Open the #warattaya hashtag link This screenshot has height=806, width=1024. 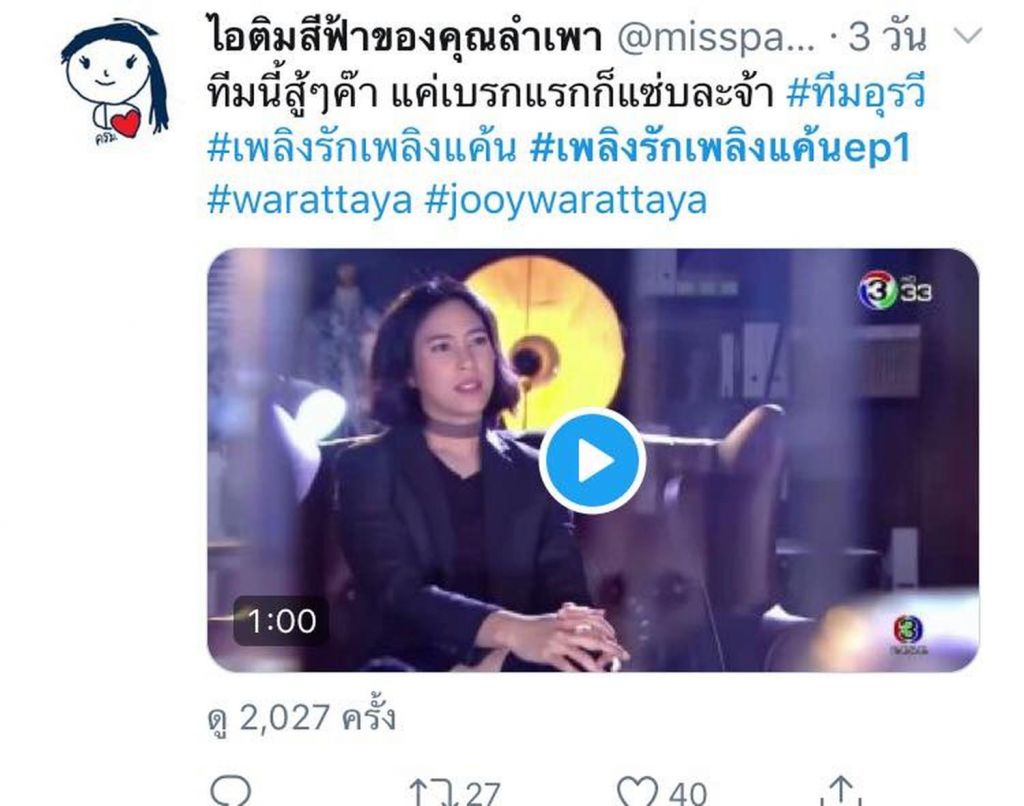click(310, 199)
